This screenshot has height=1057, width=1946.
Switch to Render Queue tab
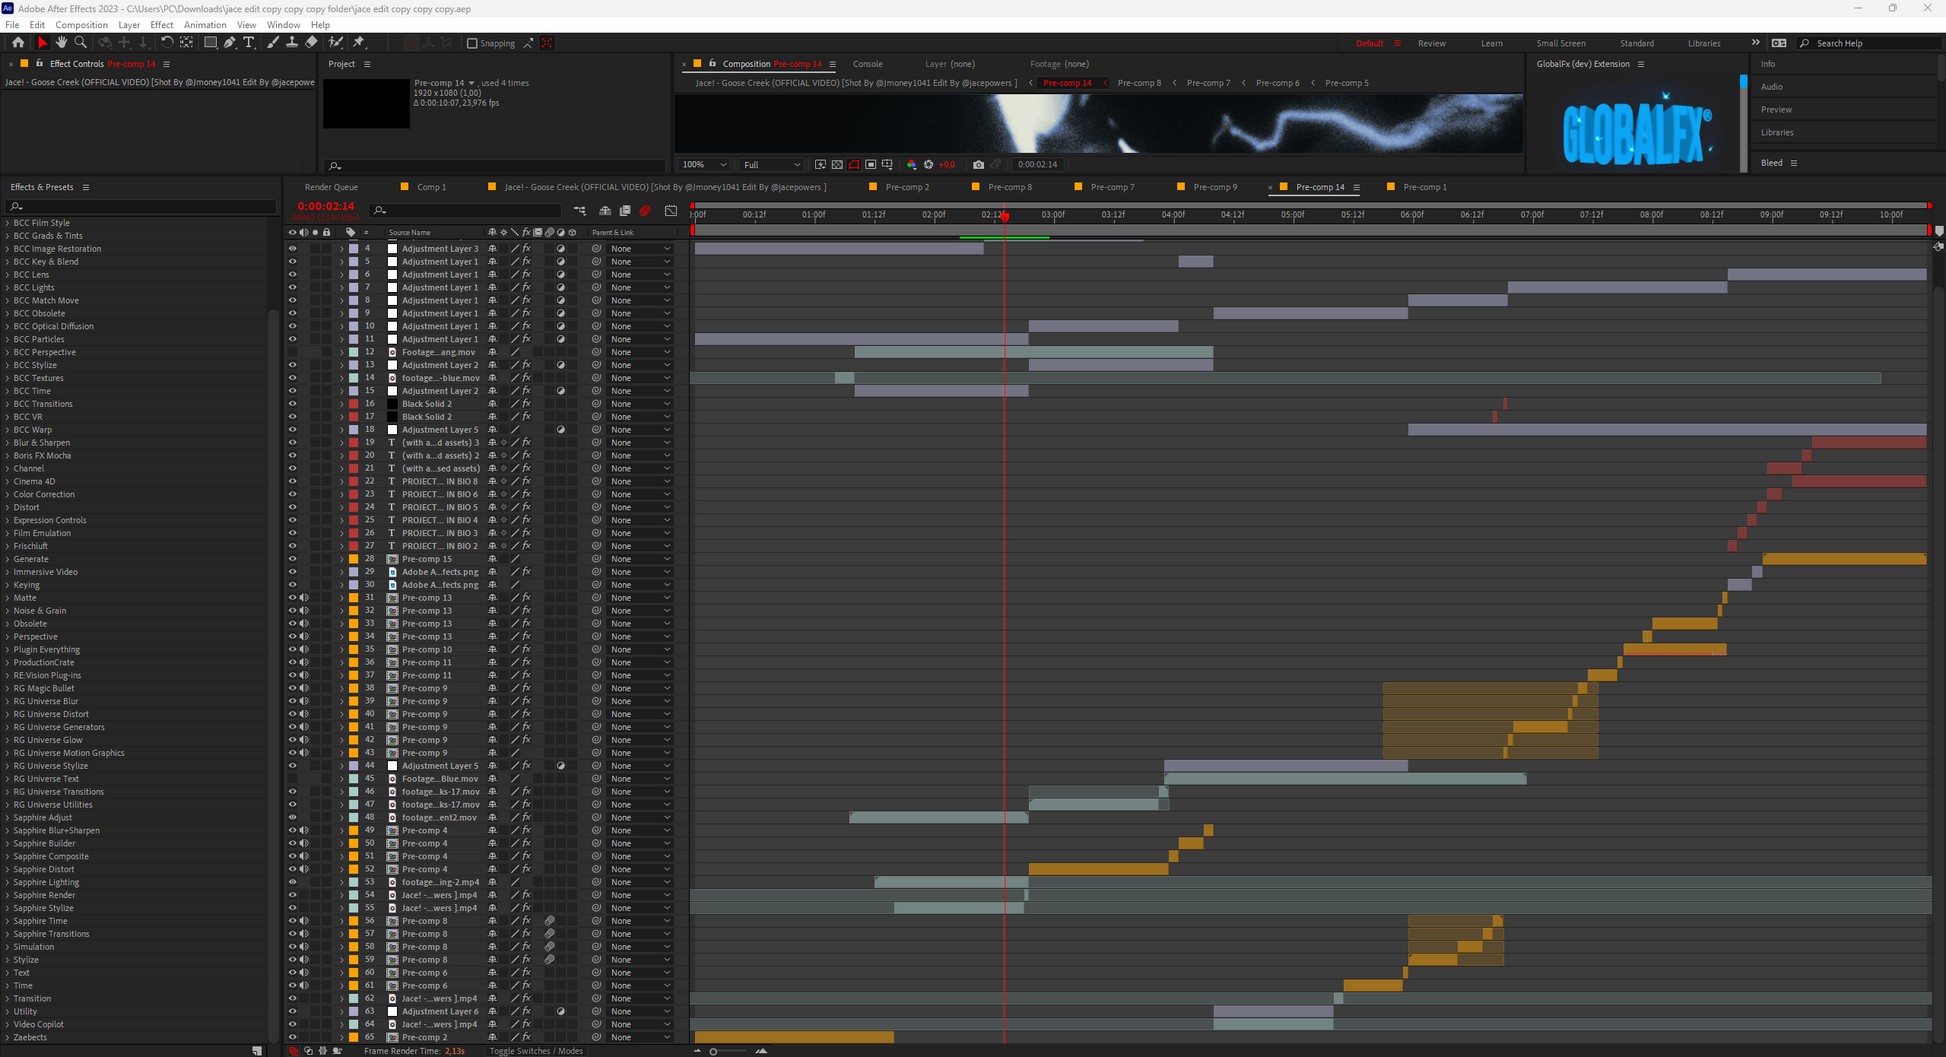331,187
